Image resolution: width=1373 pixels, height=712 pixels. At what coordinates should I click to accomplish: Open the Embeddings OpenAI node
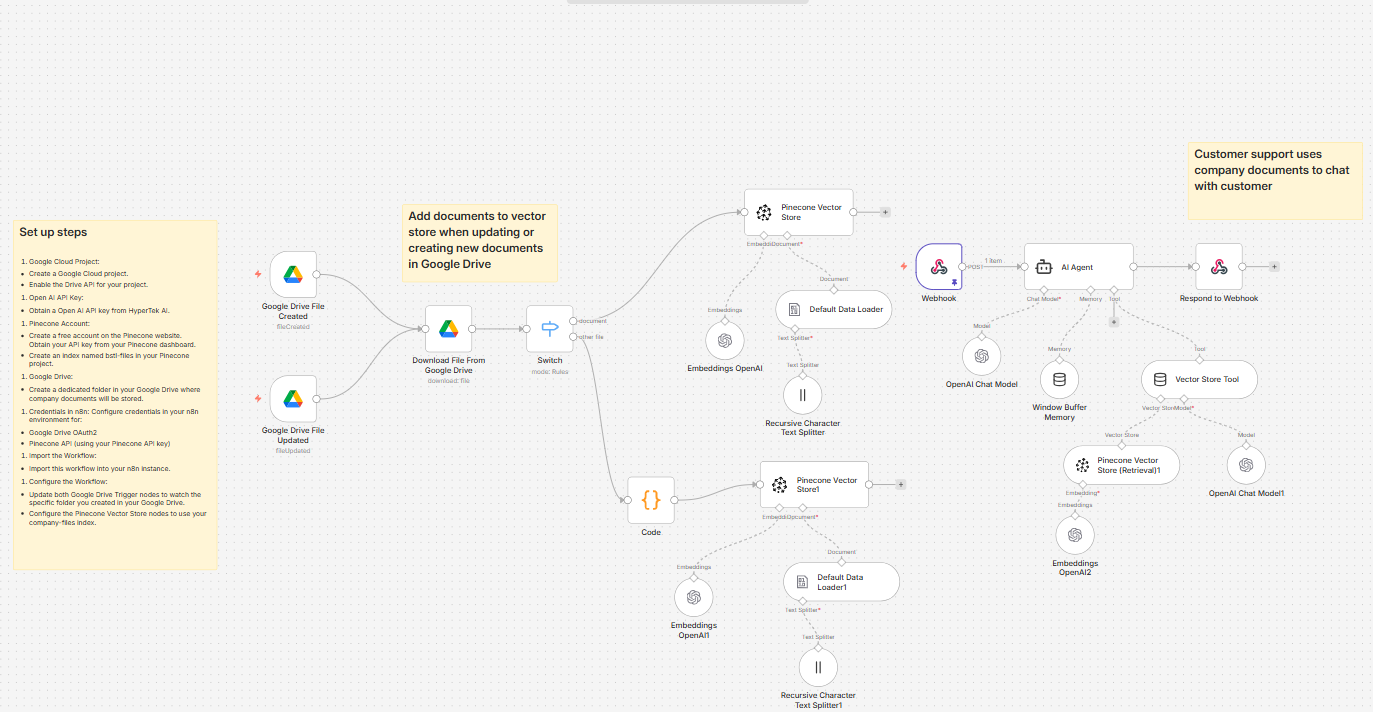[725, 340]
